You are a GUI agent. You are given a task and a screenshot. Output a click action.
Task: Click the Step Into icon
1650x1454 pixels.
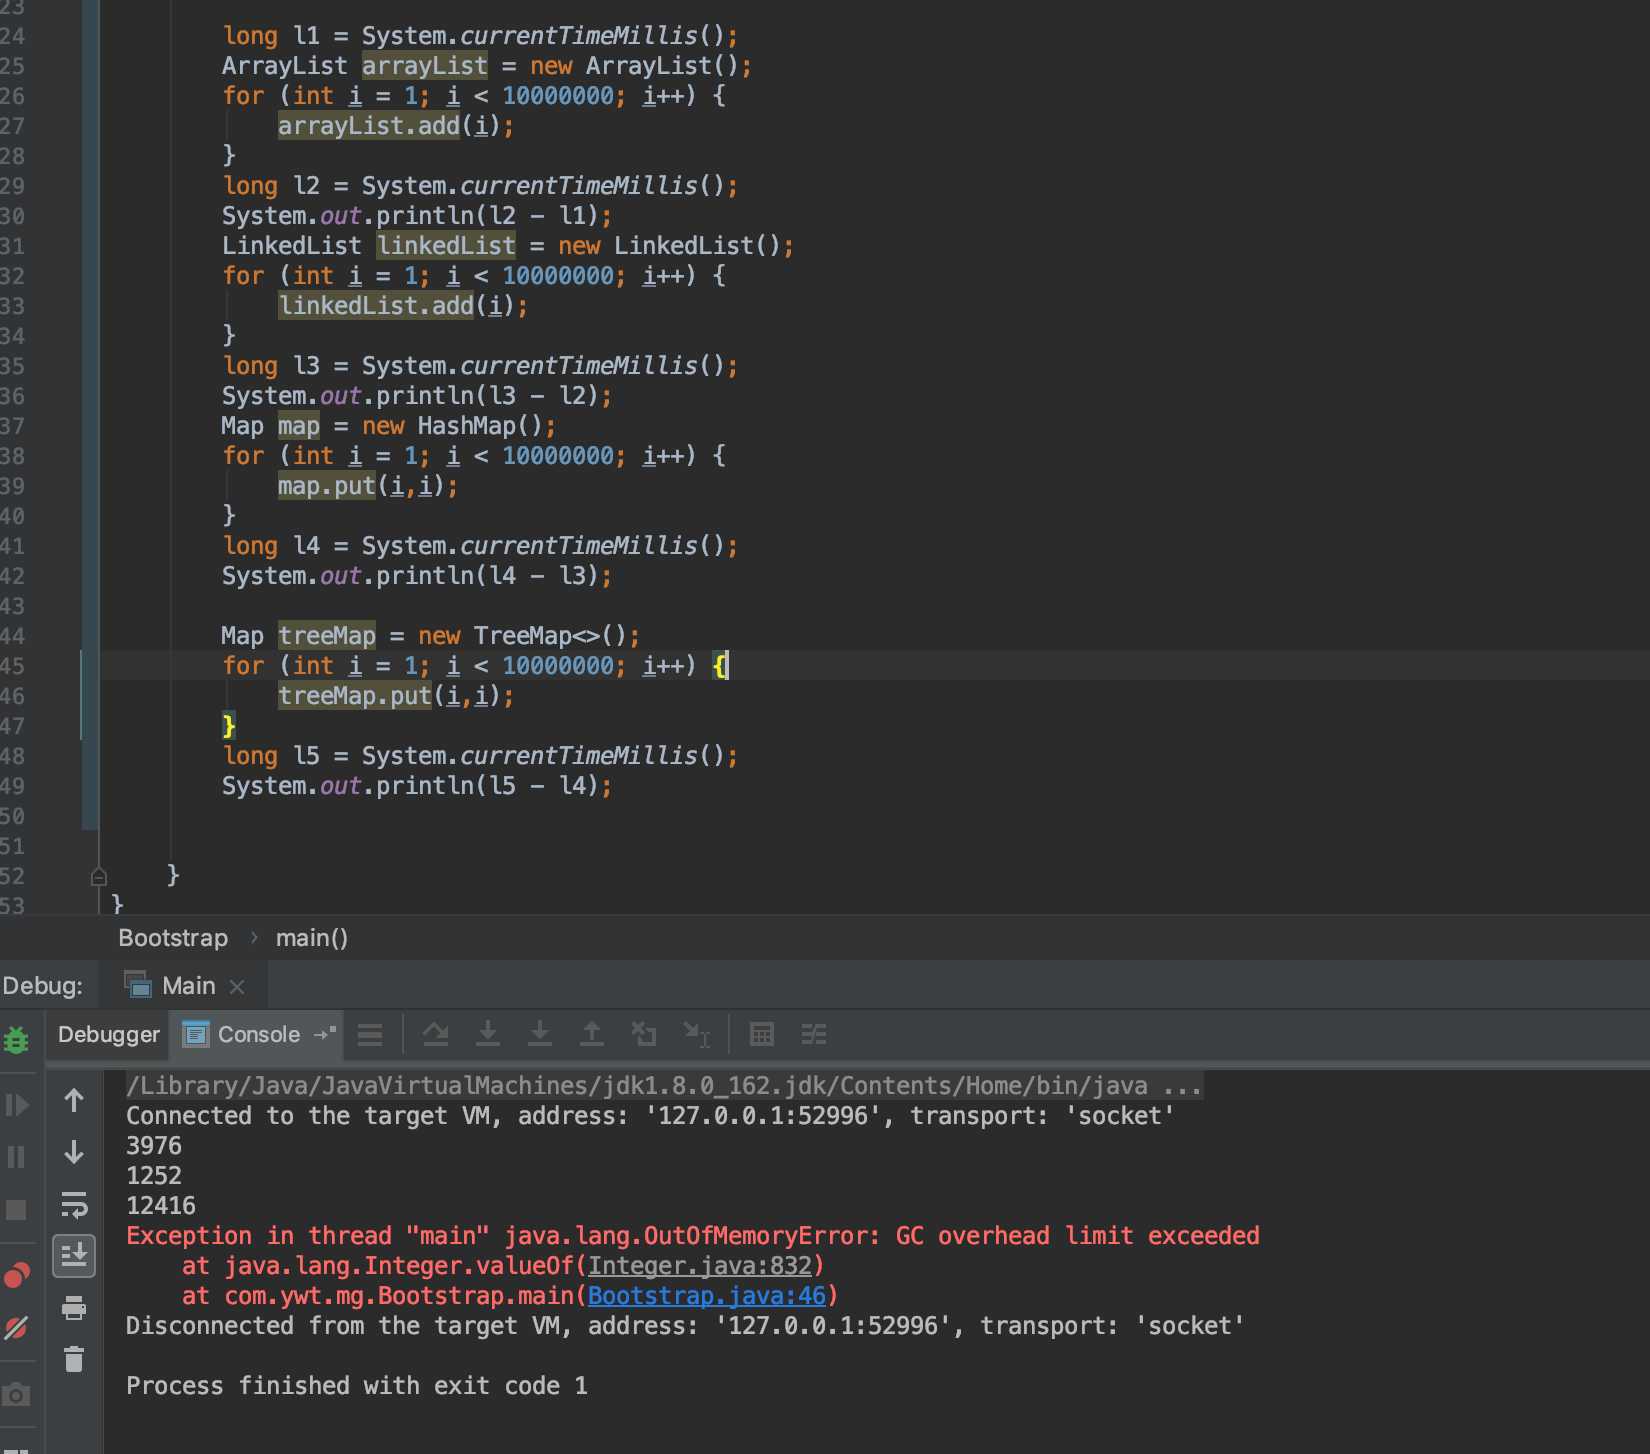coord(488,1035)
